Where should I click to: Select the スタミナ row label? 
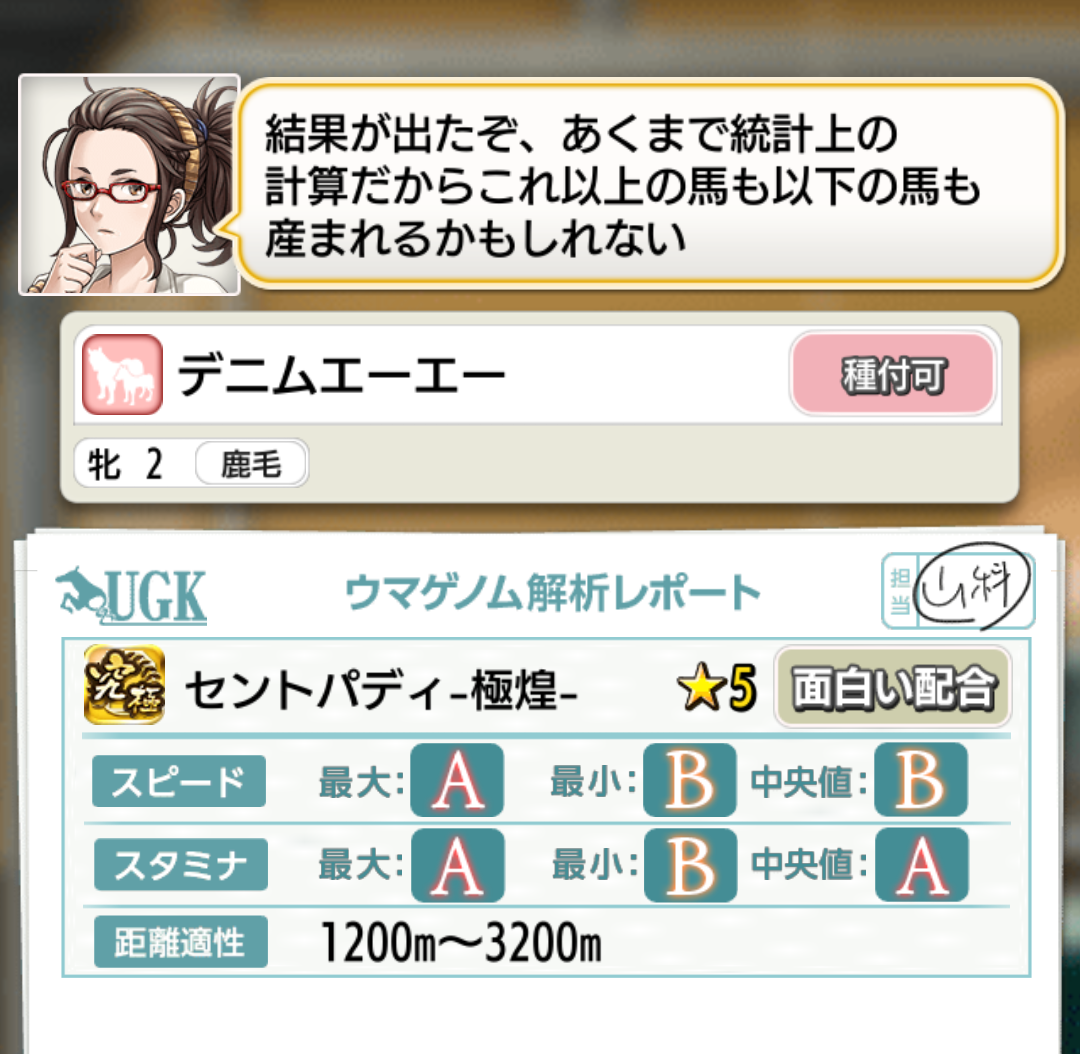click(180, 865)
